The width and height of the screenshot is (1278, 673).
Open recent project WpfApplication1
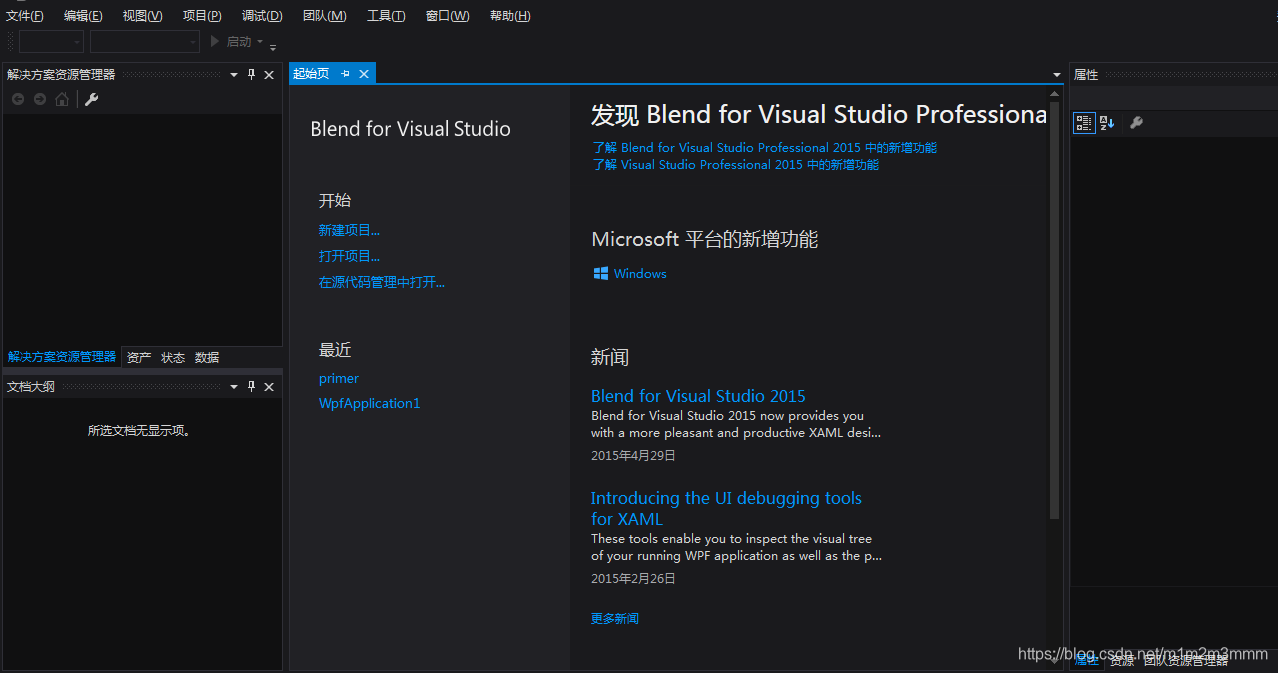click(369, 403)
